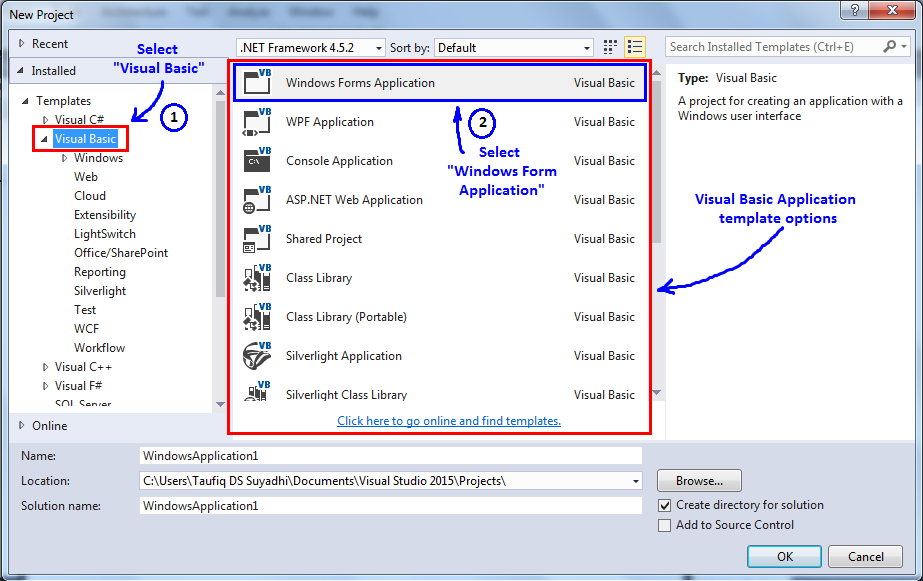Switch to medium icons list view
The image size is (923, 581).
point(635,47)
